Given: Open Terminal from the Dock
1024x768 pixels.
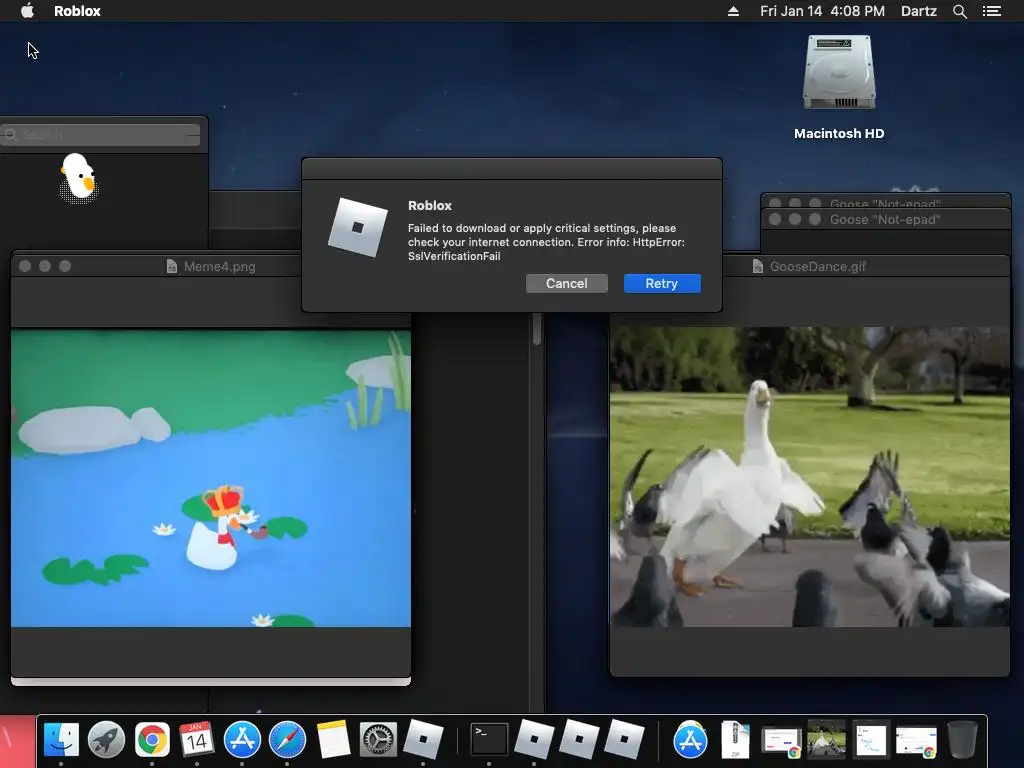Looking at the screenshot, I should coord(489,740).
